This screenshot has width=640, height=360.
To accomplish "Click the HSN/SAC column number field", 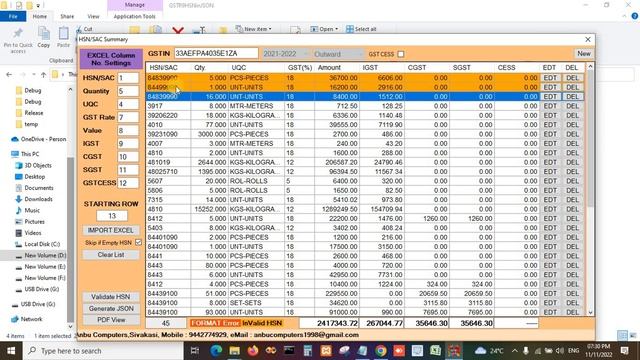I will tap(128, 78).
